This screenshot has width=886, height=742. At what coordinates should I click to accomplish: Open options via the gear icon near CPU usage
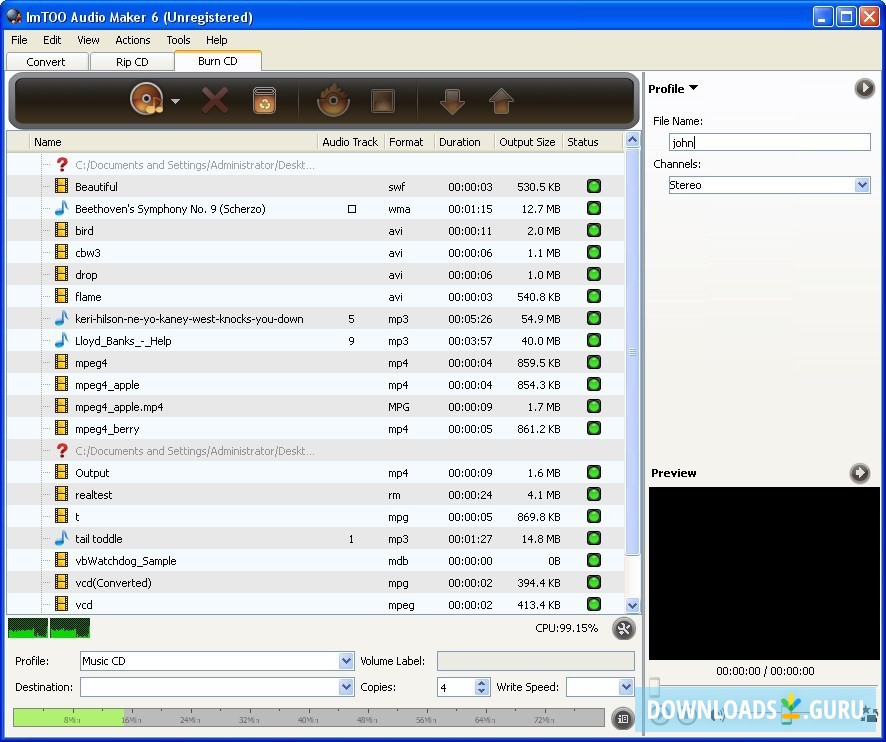pos(624,628)
